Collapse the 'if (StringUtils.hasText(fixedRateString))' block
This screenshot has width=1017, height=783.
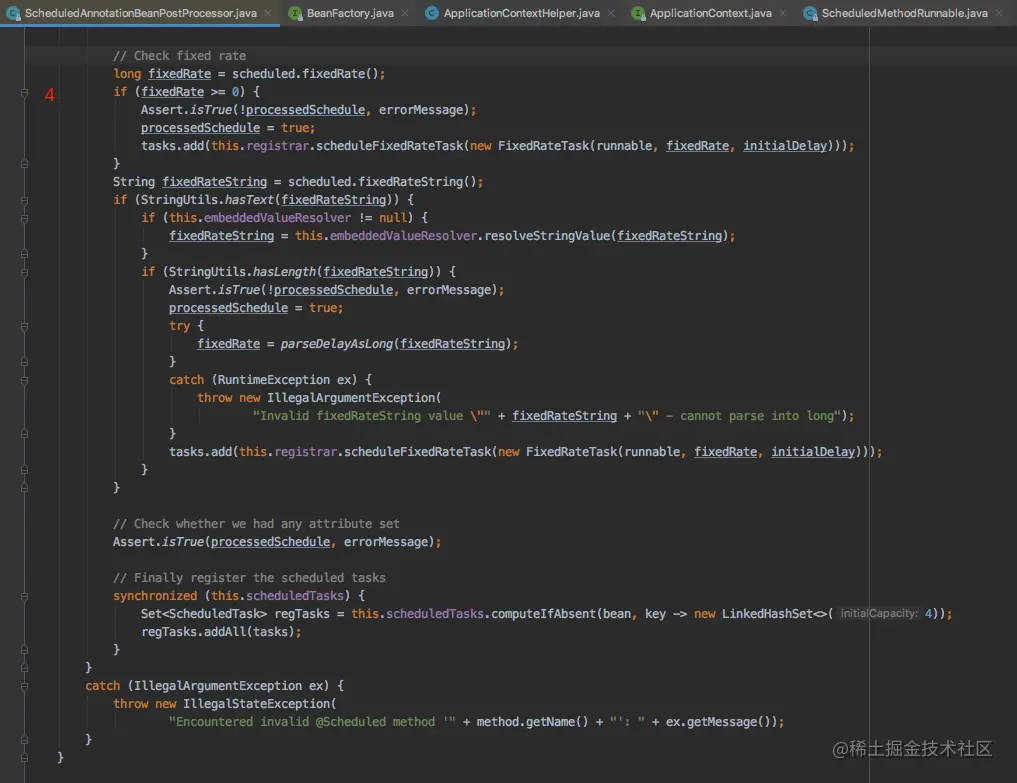coord(24,200)
